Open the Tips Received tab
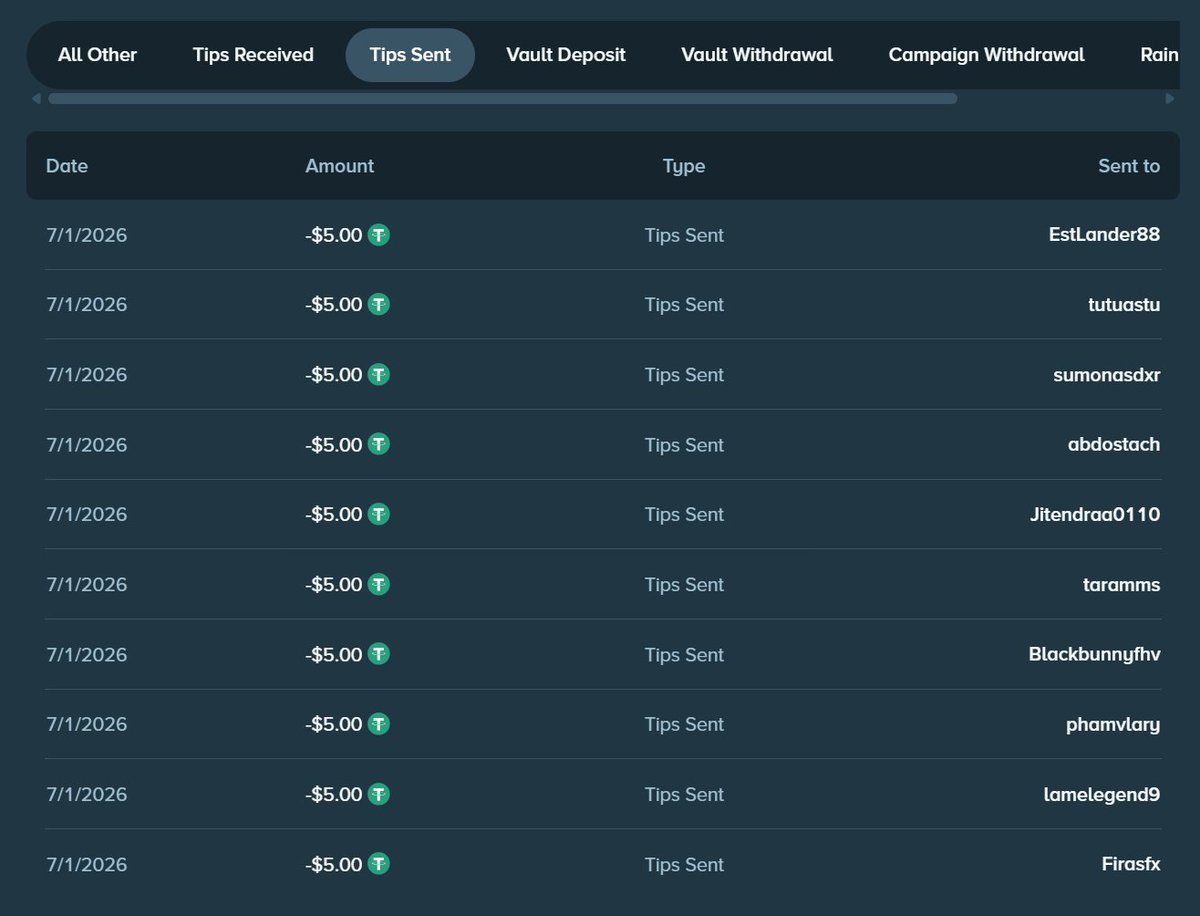 point(253,55)
